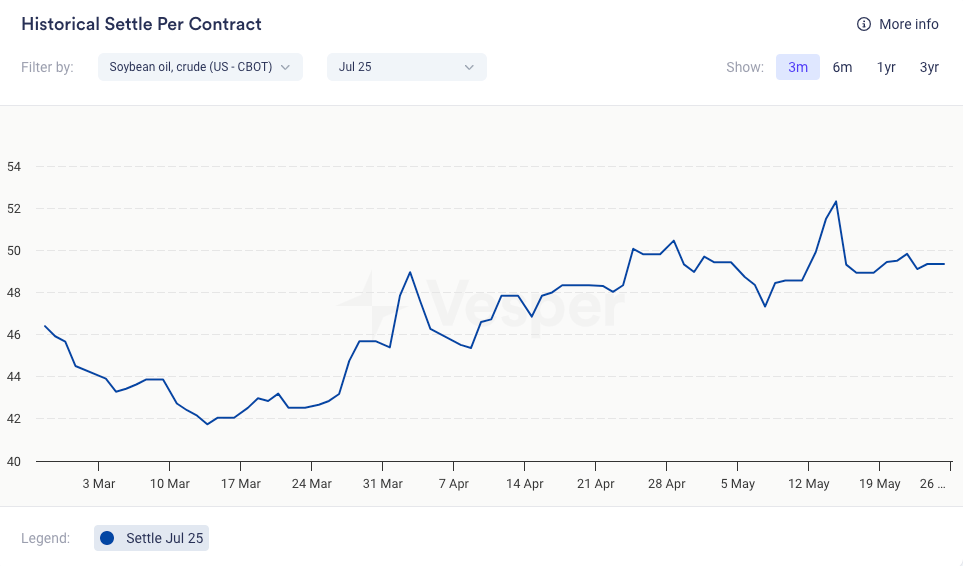963x566 pixels.
Task: Switch to the 6m time range
Action: (x=842, y=67)
